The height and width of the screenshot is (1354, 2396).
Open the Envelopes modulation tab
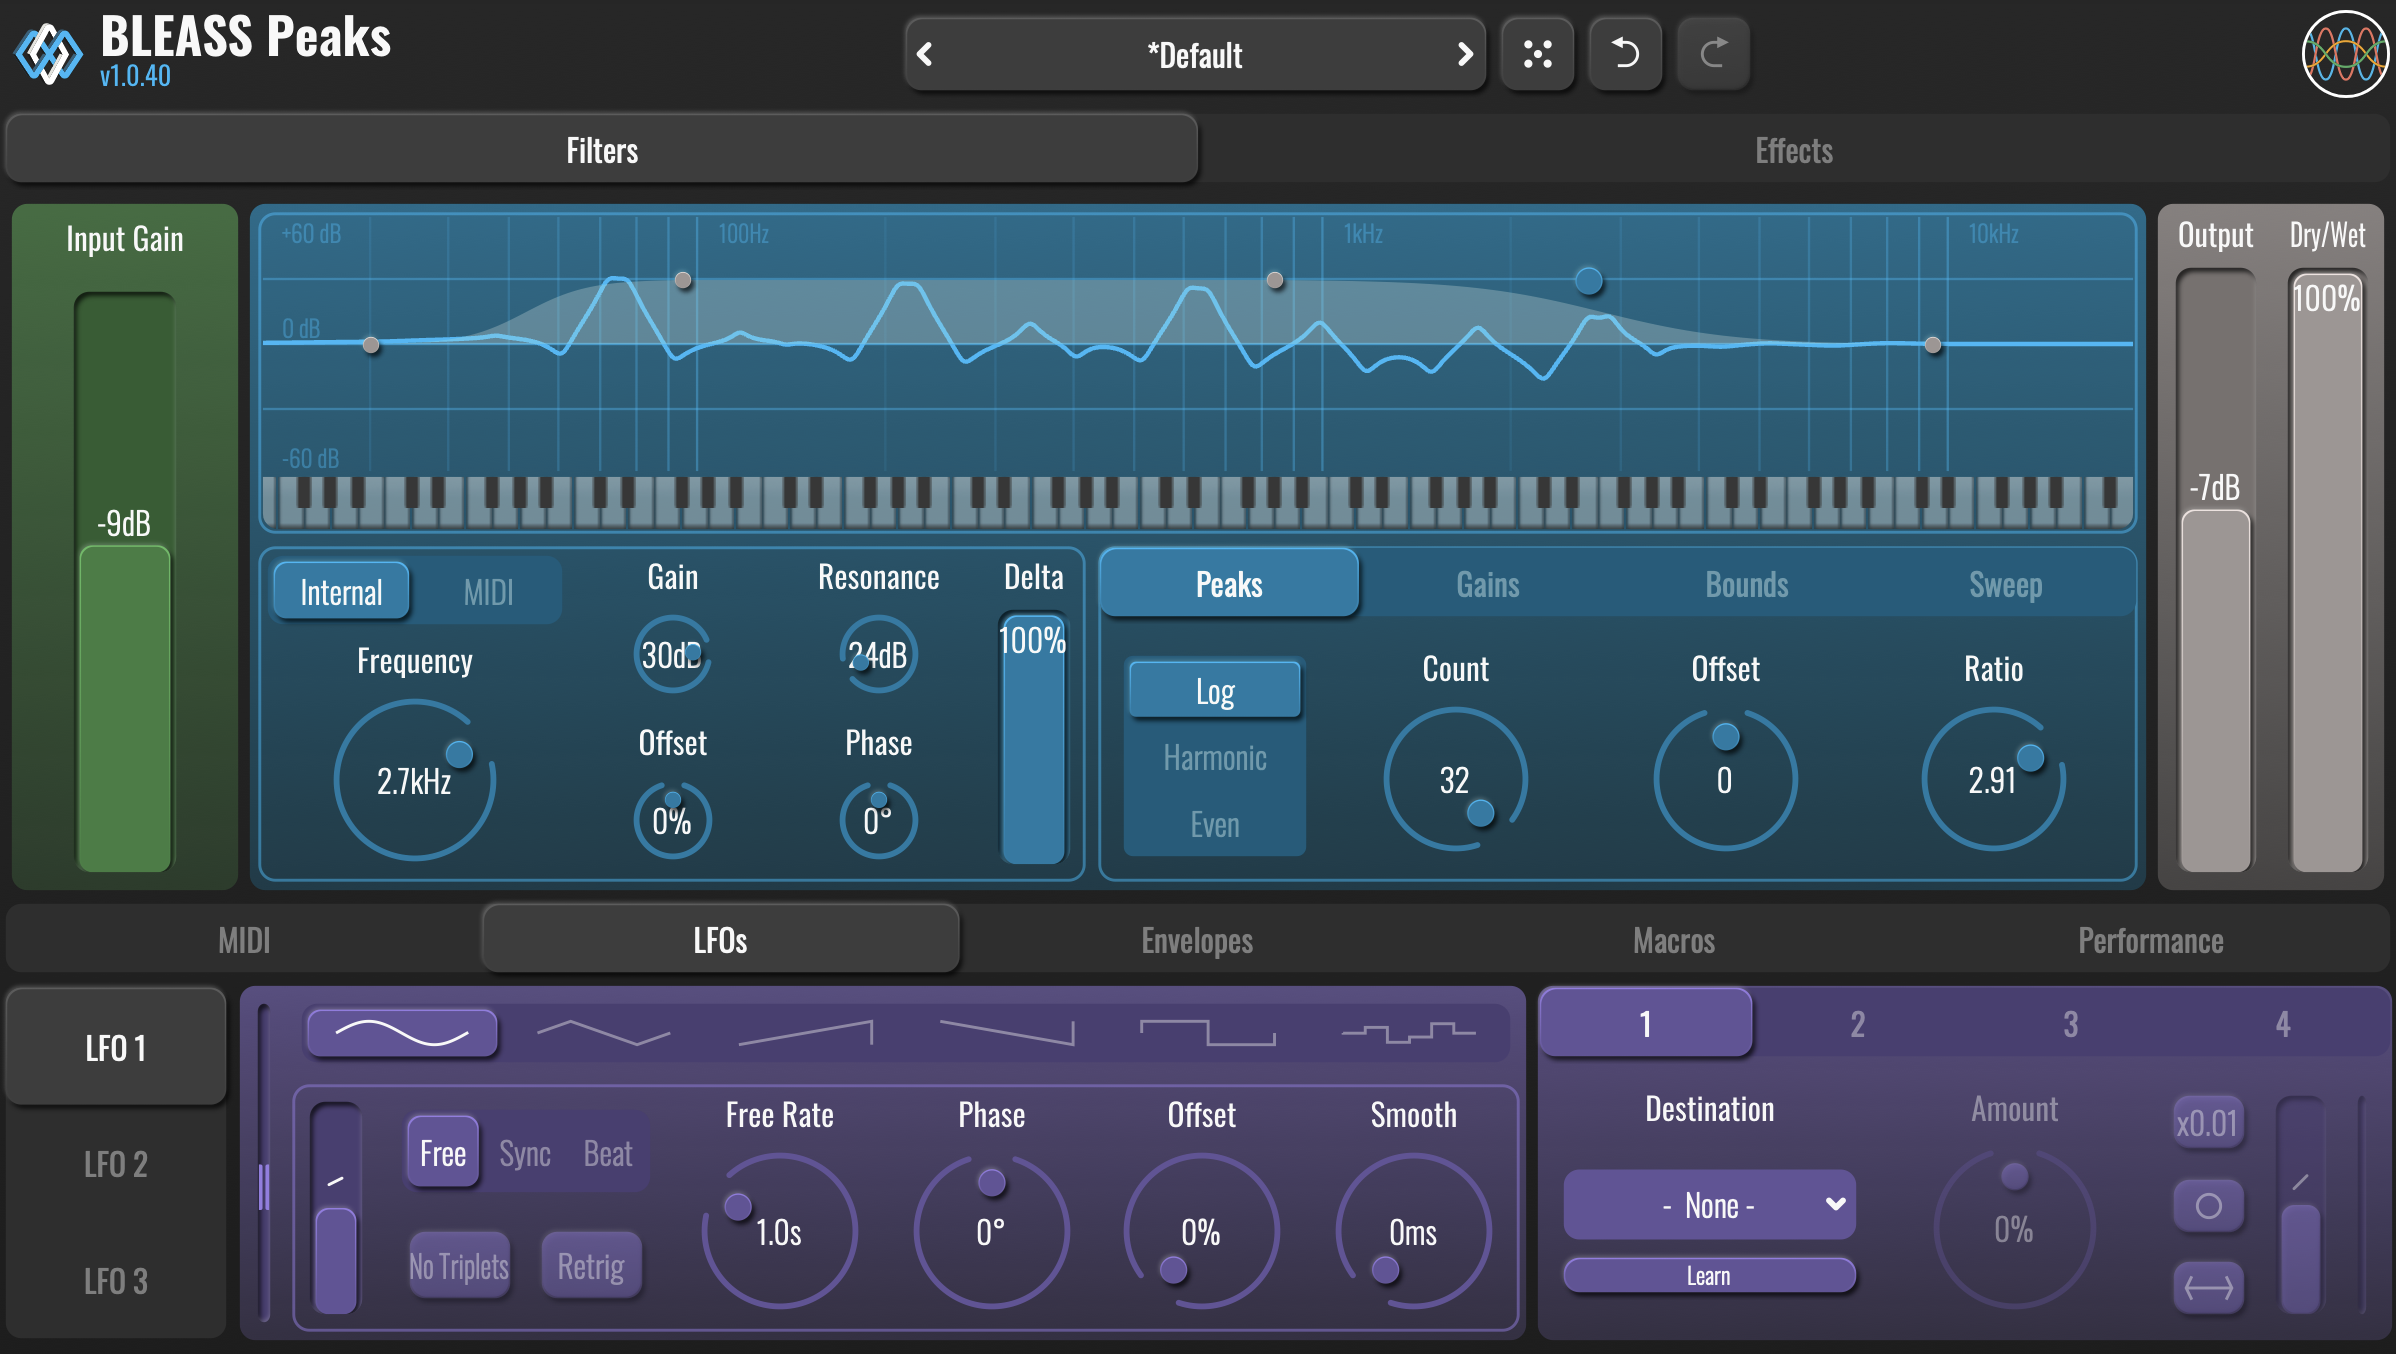click(x=1197, y=940)
